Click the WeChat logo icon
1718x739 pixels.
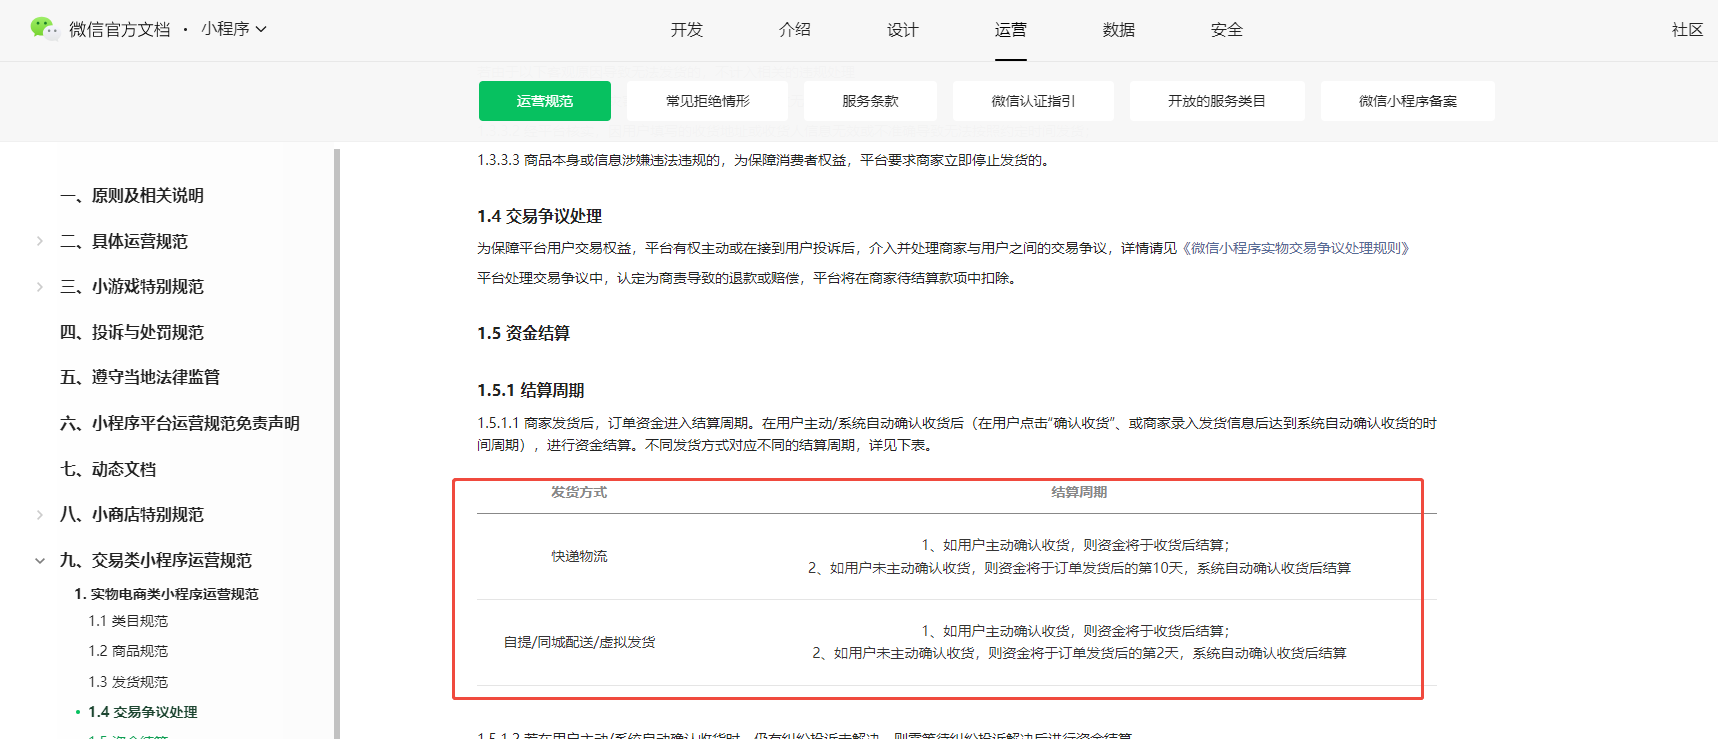(44, 29)
